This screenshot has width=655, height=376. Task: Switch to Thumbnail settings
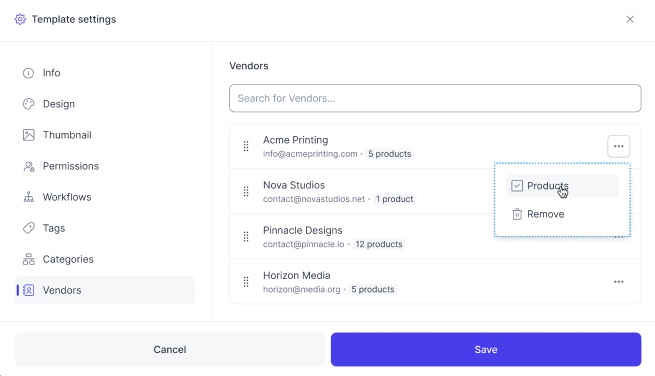pos(104,135)
